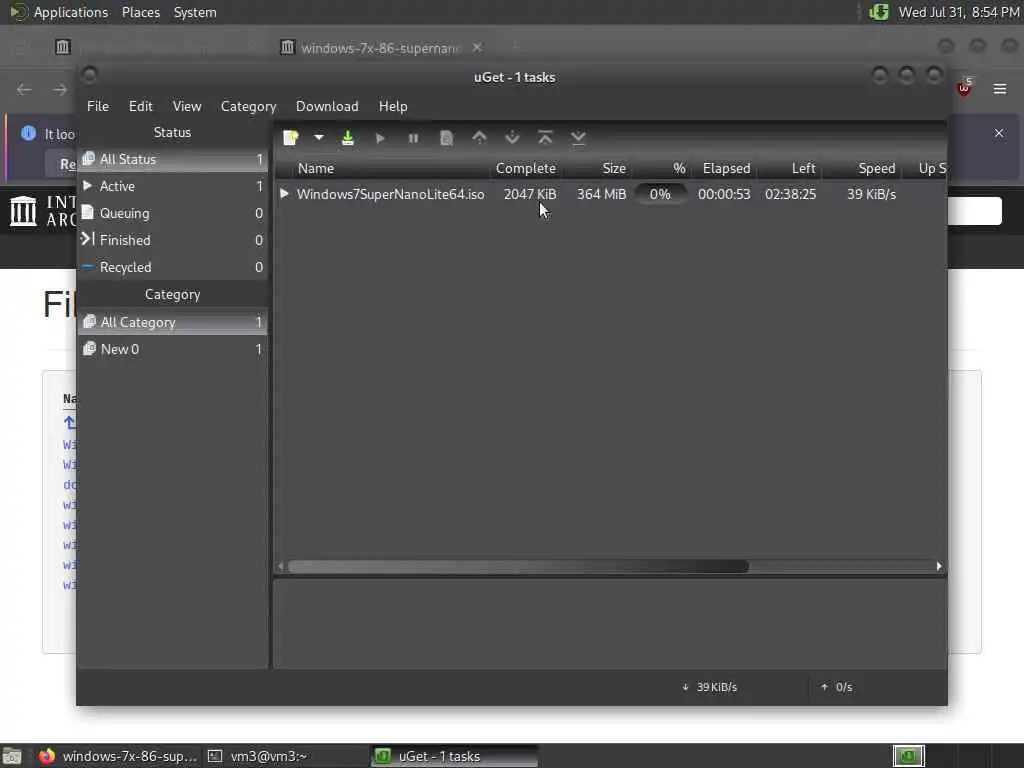Open the File menu in uGet
Screen dimensions: 1024x768
98,106
